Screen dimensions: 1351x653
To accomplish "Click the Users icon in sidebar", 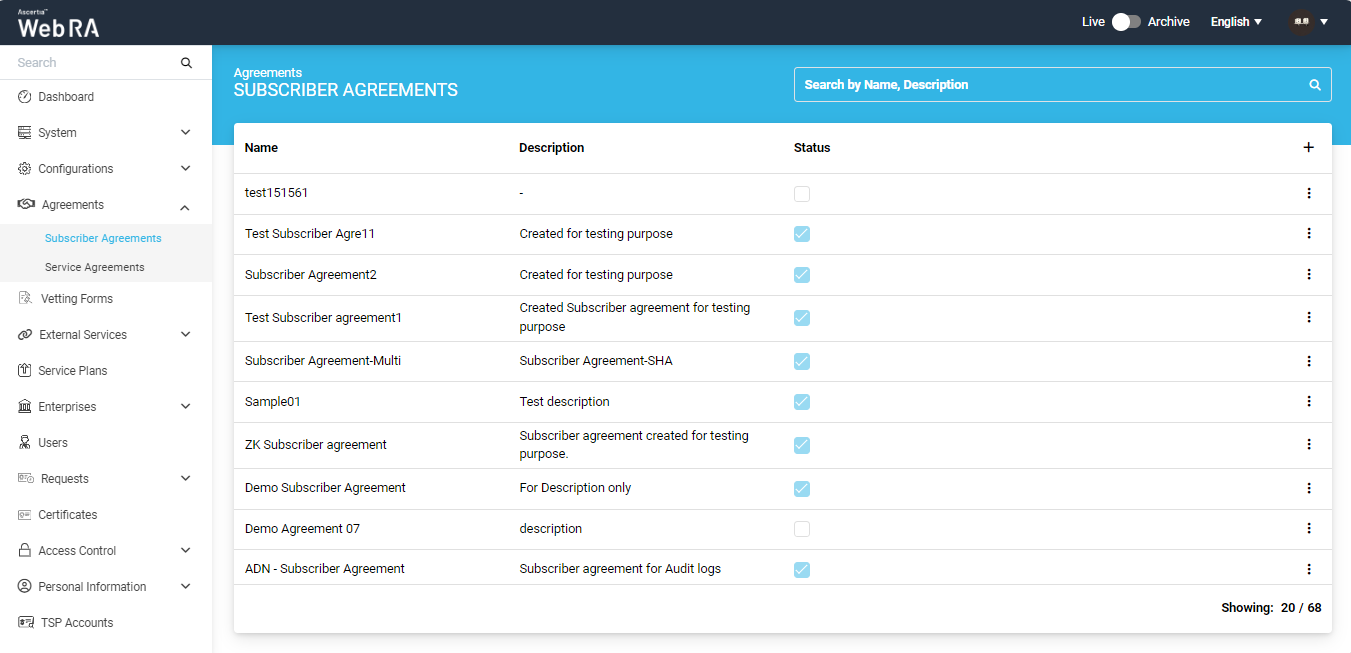I will 25,443.
